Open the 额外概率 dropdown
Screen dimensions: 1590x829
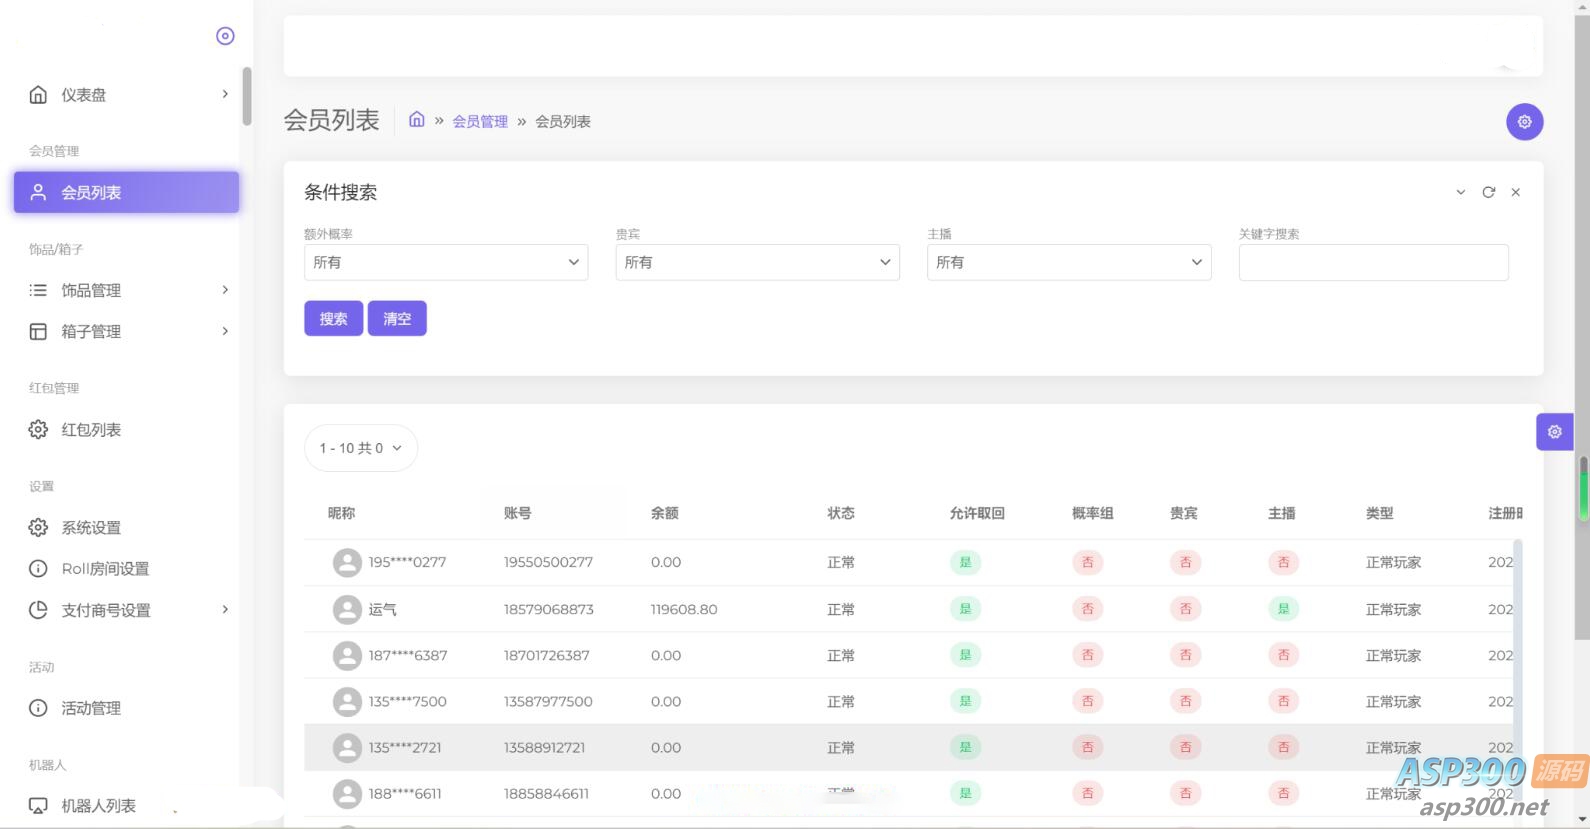(x=445, y=262)
